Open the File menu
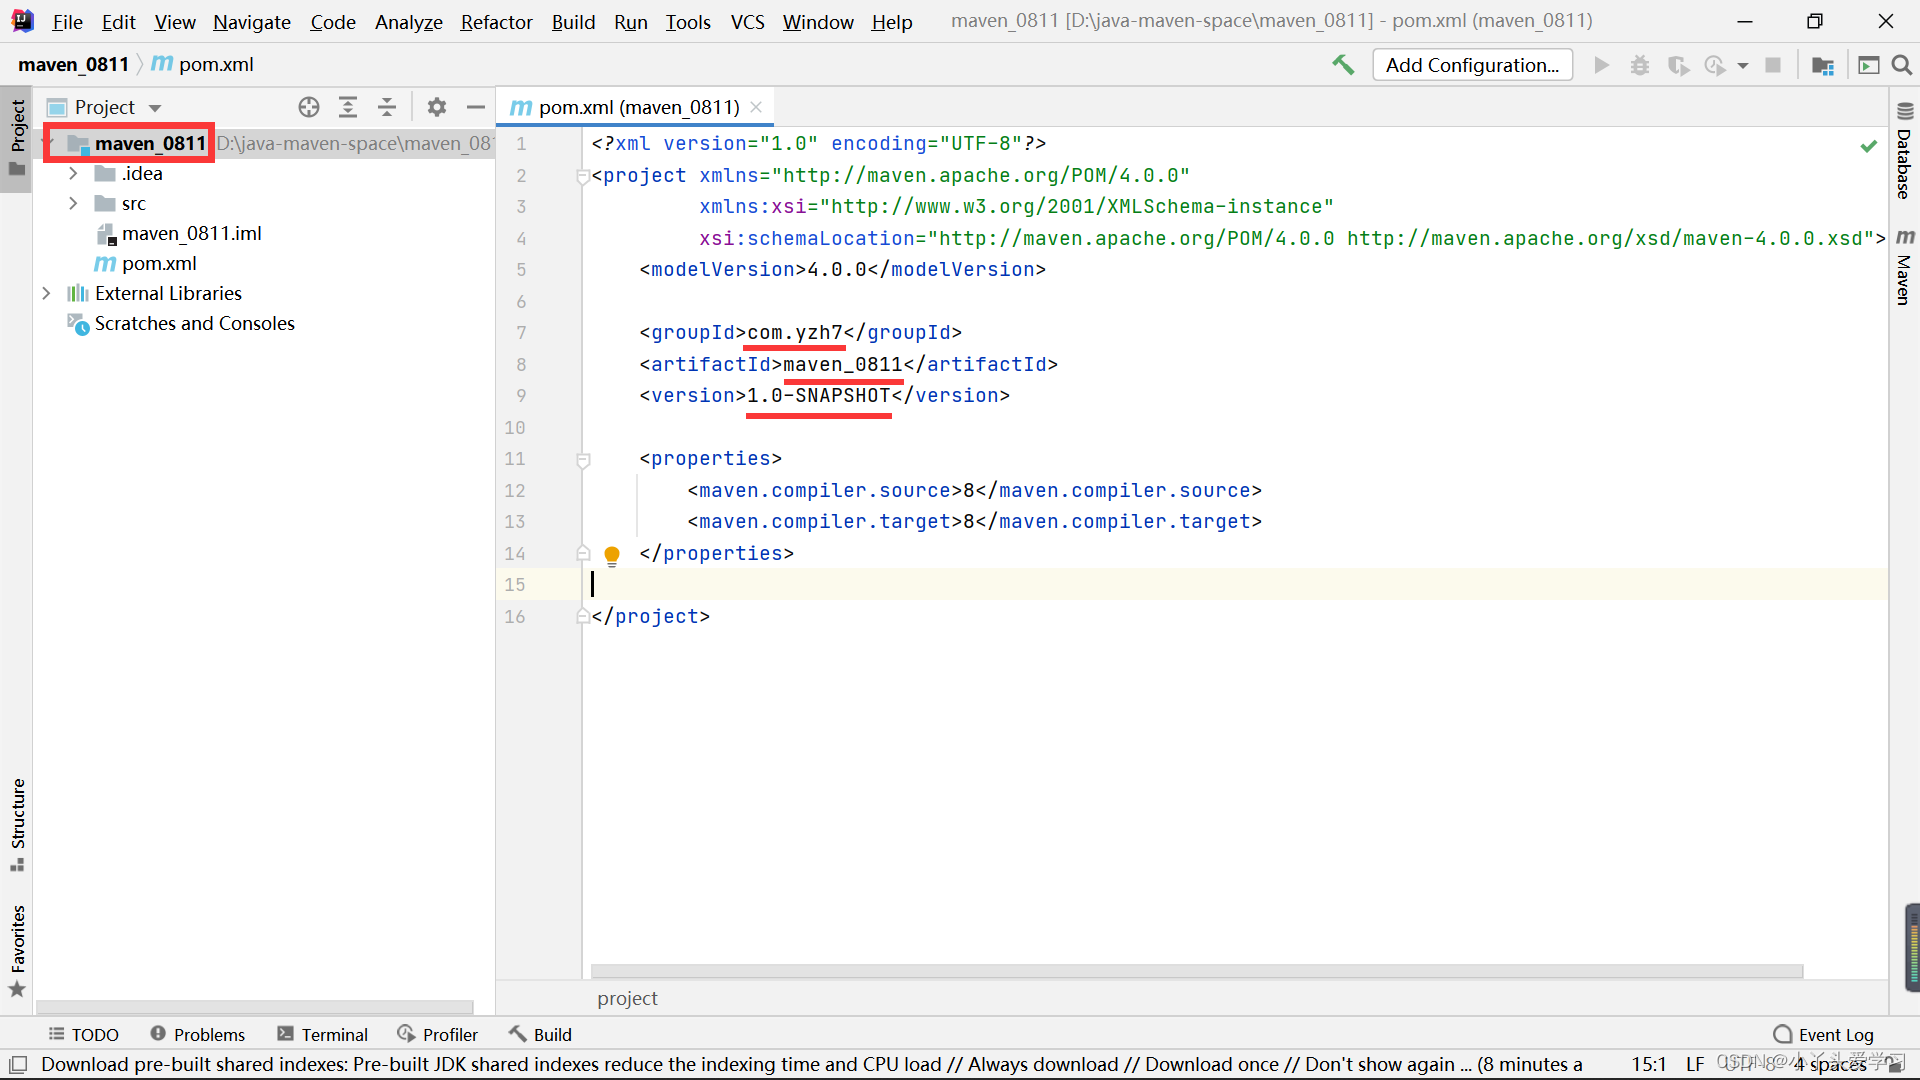Viewport: 1920px width, 1080px height. [x=67, y=22]
